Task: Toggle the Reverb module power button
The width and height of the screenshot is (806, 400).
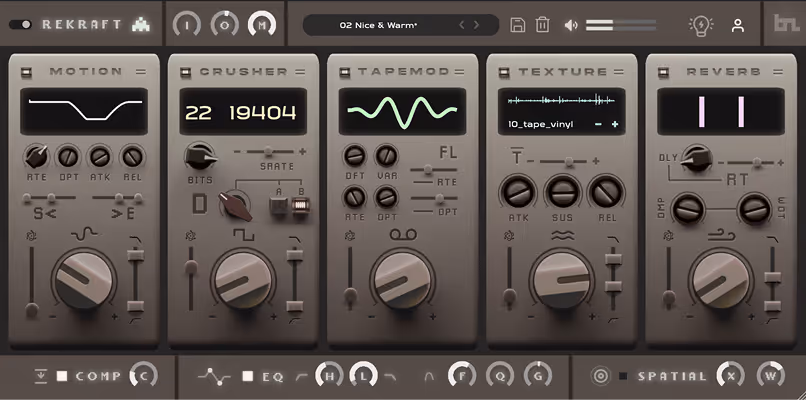Action: point(664,72)
